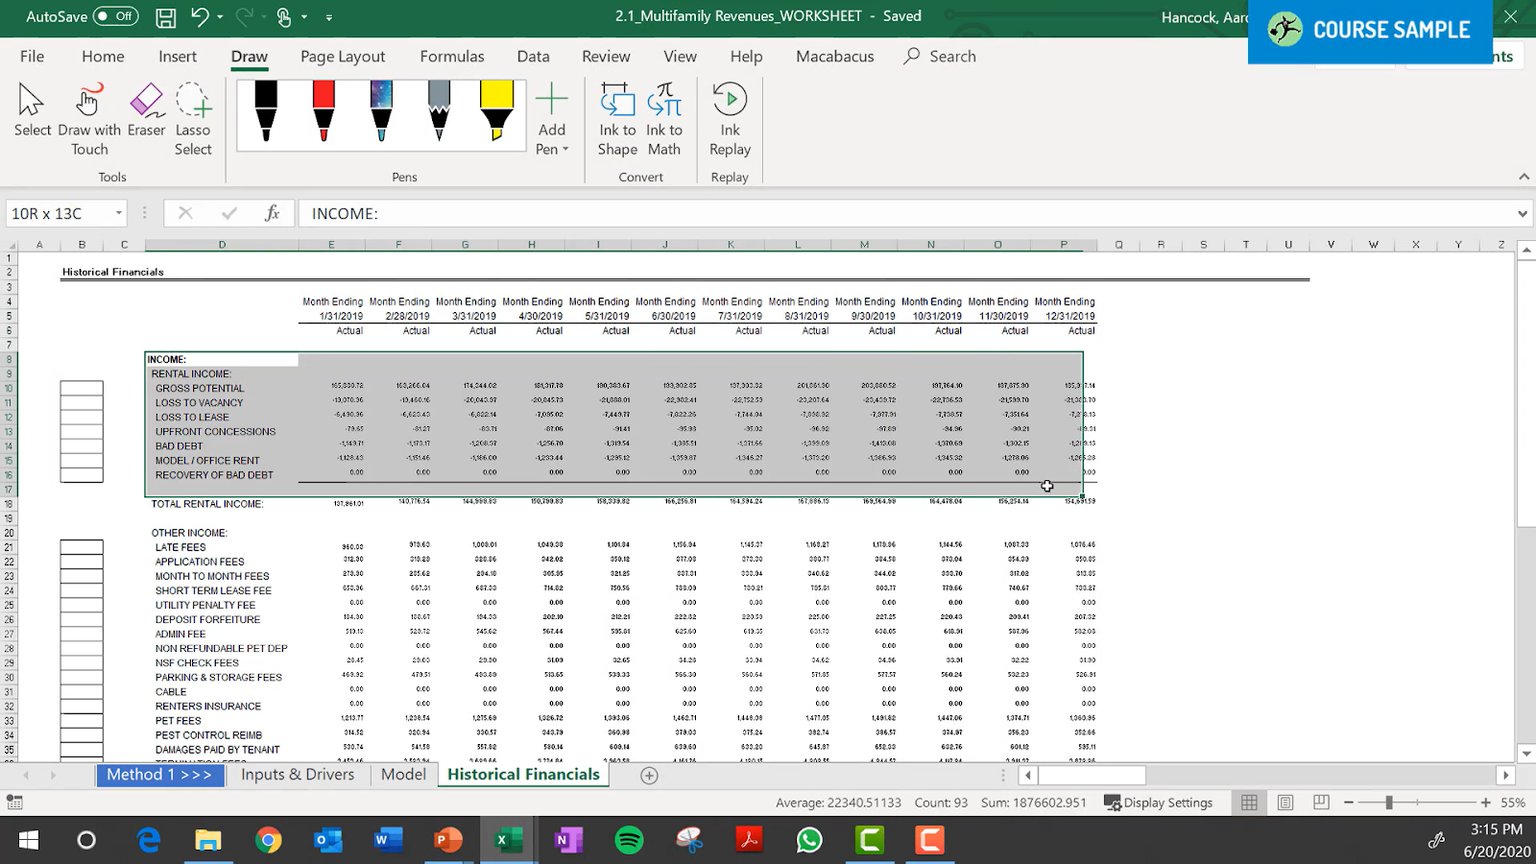1536x864 pixels.
Task: Enable Draw with Touch
Action: click(x=89, y=120)
